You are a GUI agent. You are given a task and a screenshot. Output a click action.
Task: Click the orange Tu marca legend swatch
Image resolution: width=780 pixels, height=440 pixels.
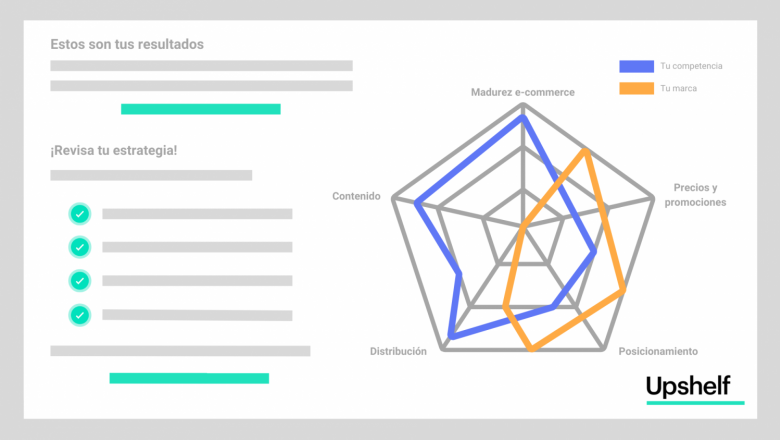coord(636,88)
